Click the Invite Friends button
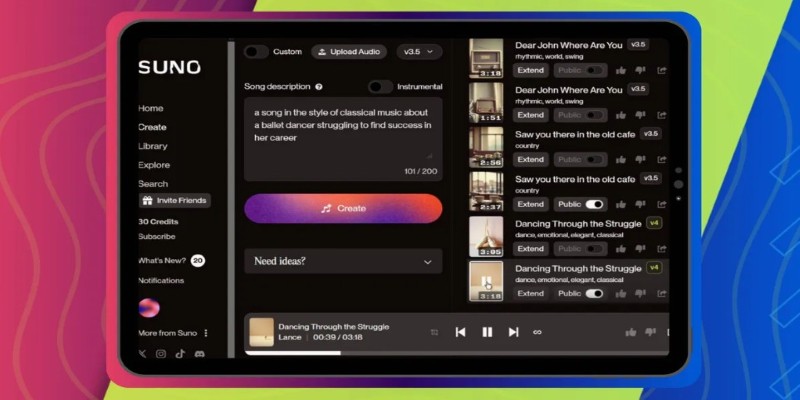The height and width of the screenshot is (400, 800). [174, 201]
